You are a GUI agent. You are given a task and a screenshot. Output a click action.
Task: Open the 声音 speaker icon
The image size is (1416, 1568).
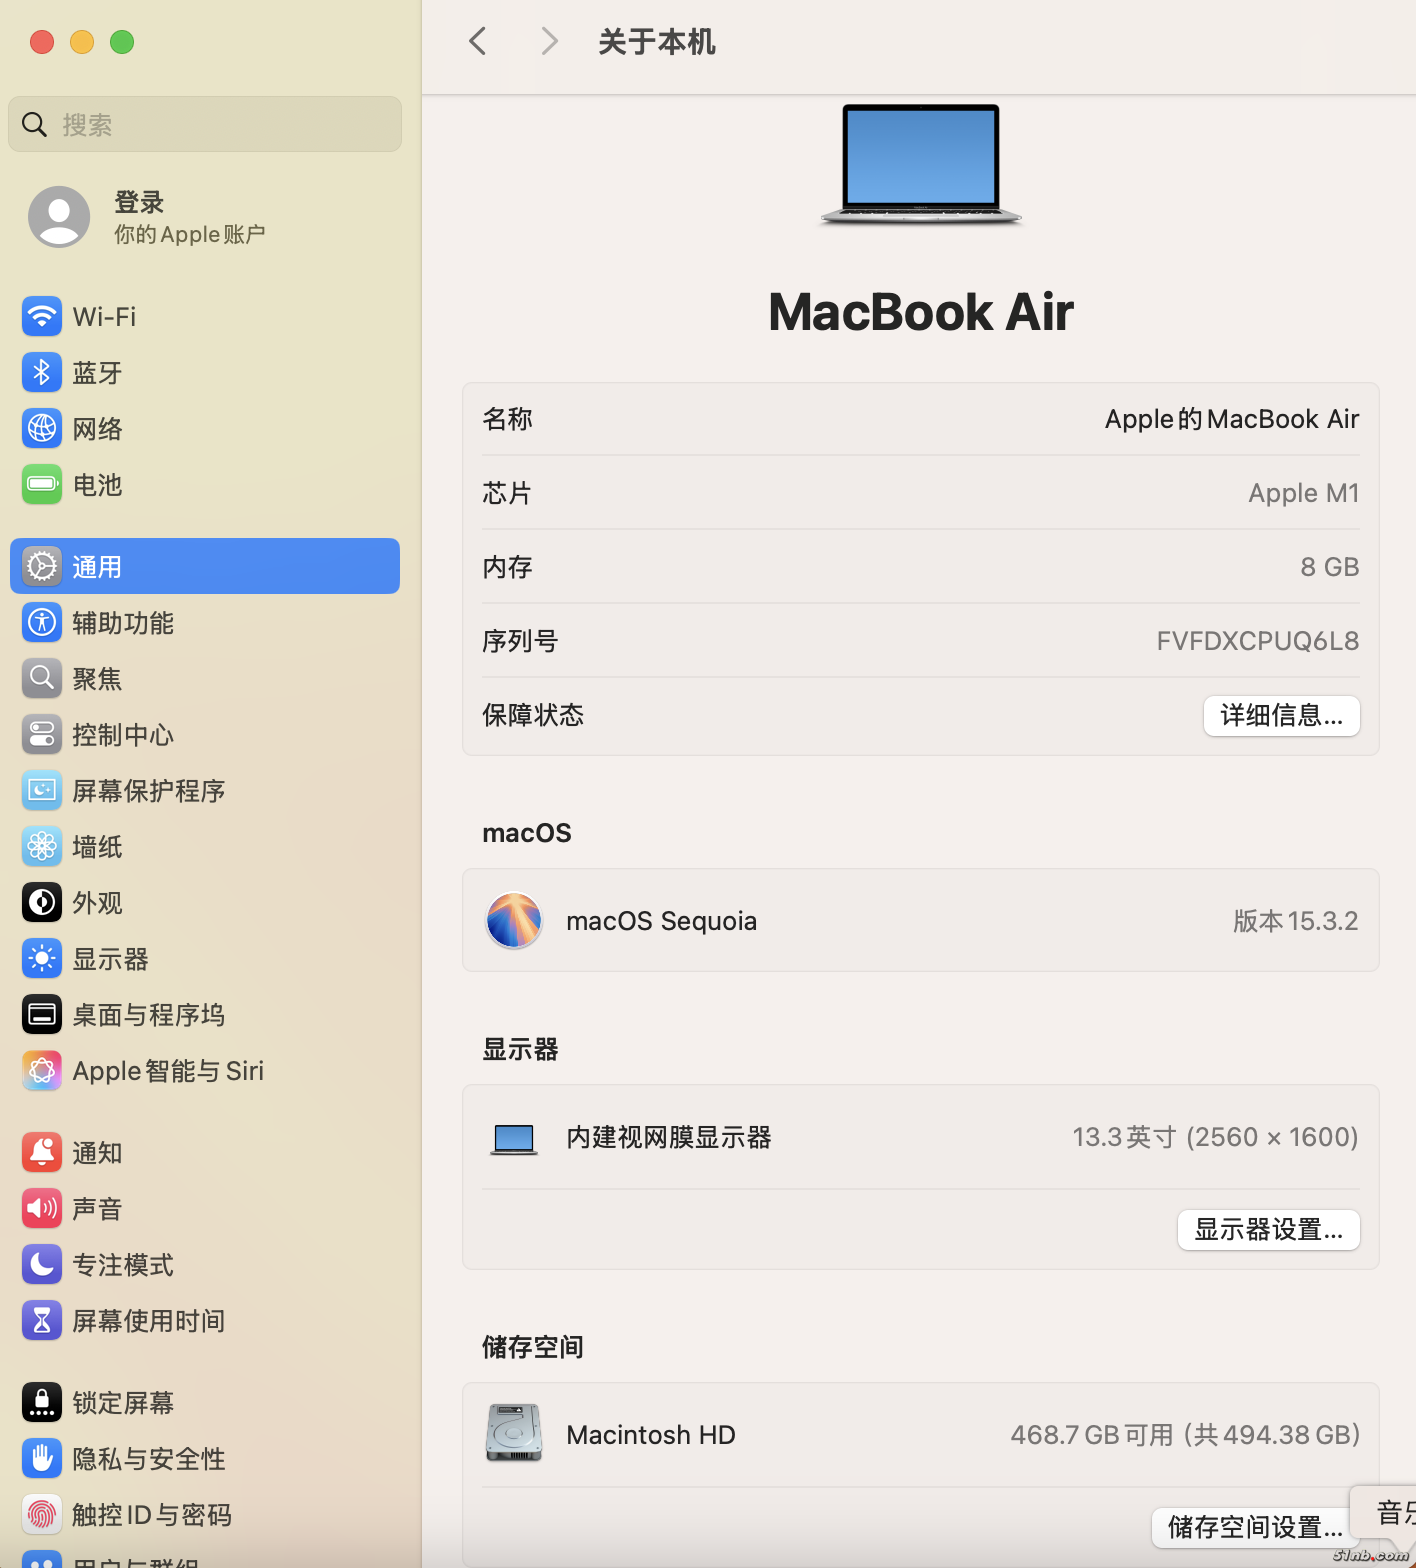[42, 1209]
